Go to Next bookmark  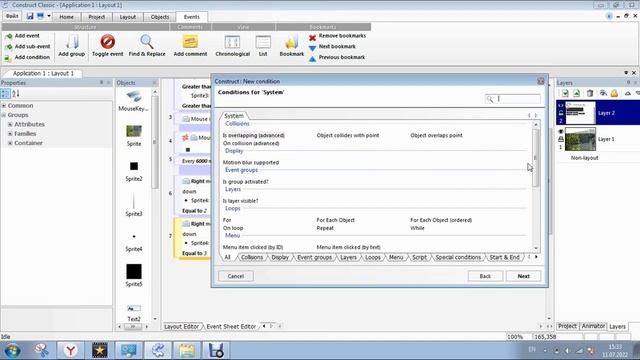332,47
